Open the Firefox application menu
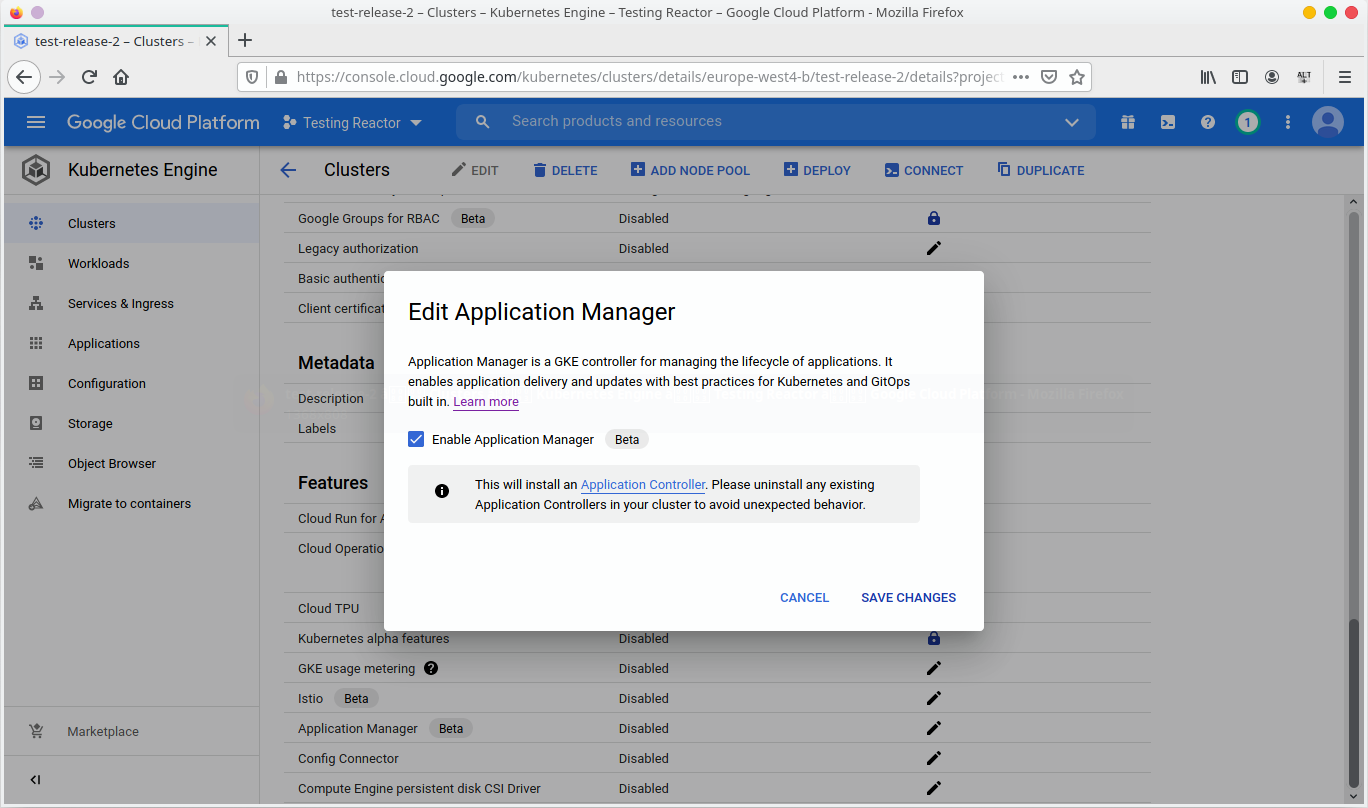1368x808 pixels. (x=1344, y=77)
